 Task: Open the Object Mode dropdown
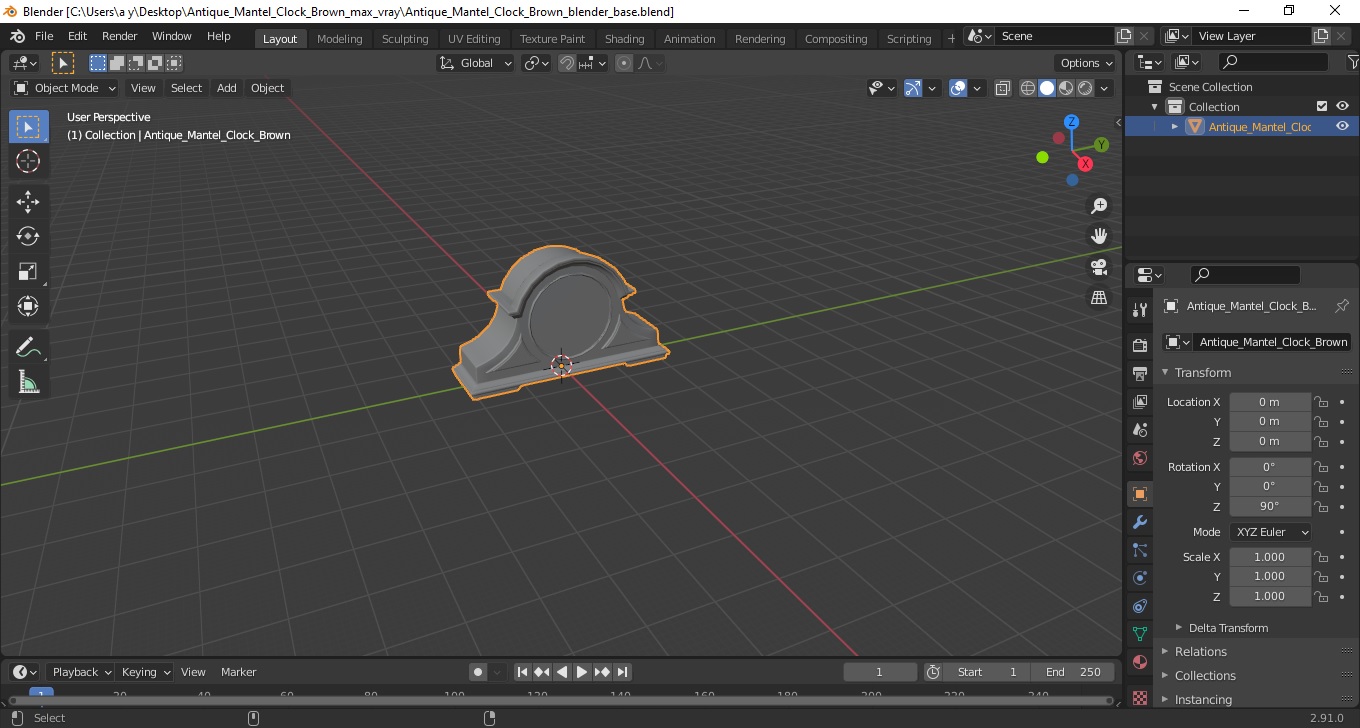coord(66,88)
